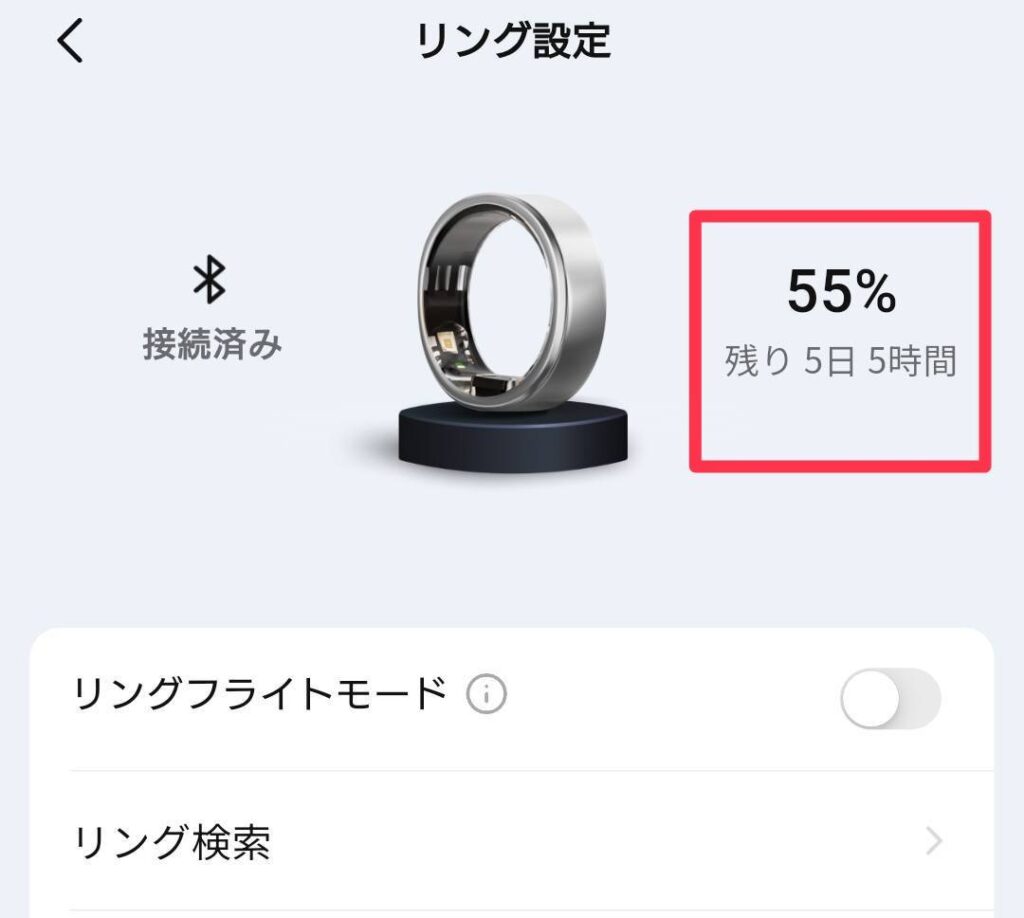Tap the 5時間 hours remaining text
Screen dimensions: 1024x918
coord(912,361)
